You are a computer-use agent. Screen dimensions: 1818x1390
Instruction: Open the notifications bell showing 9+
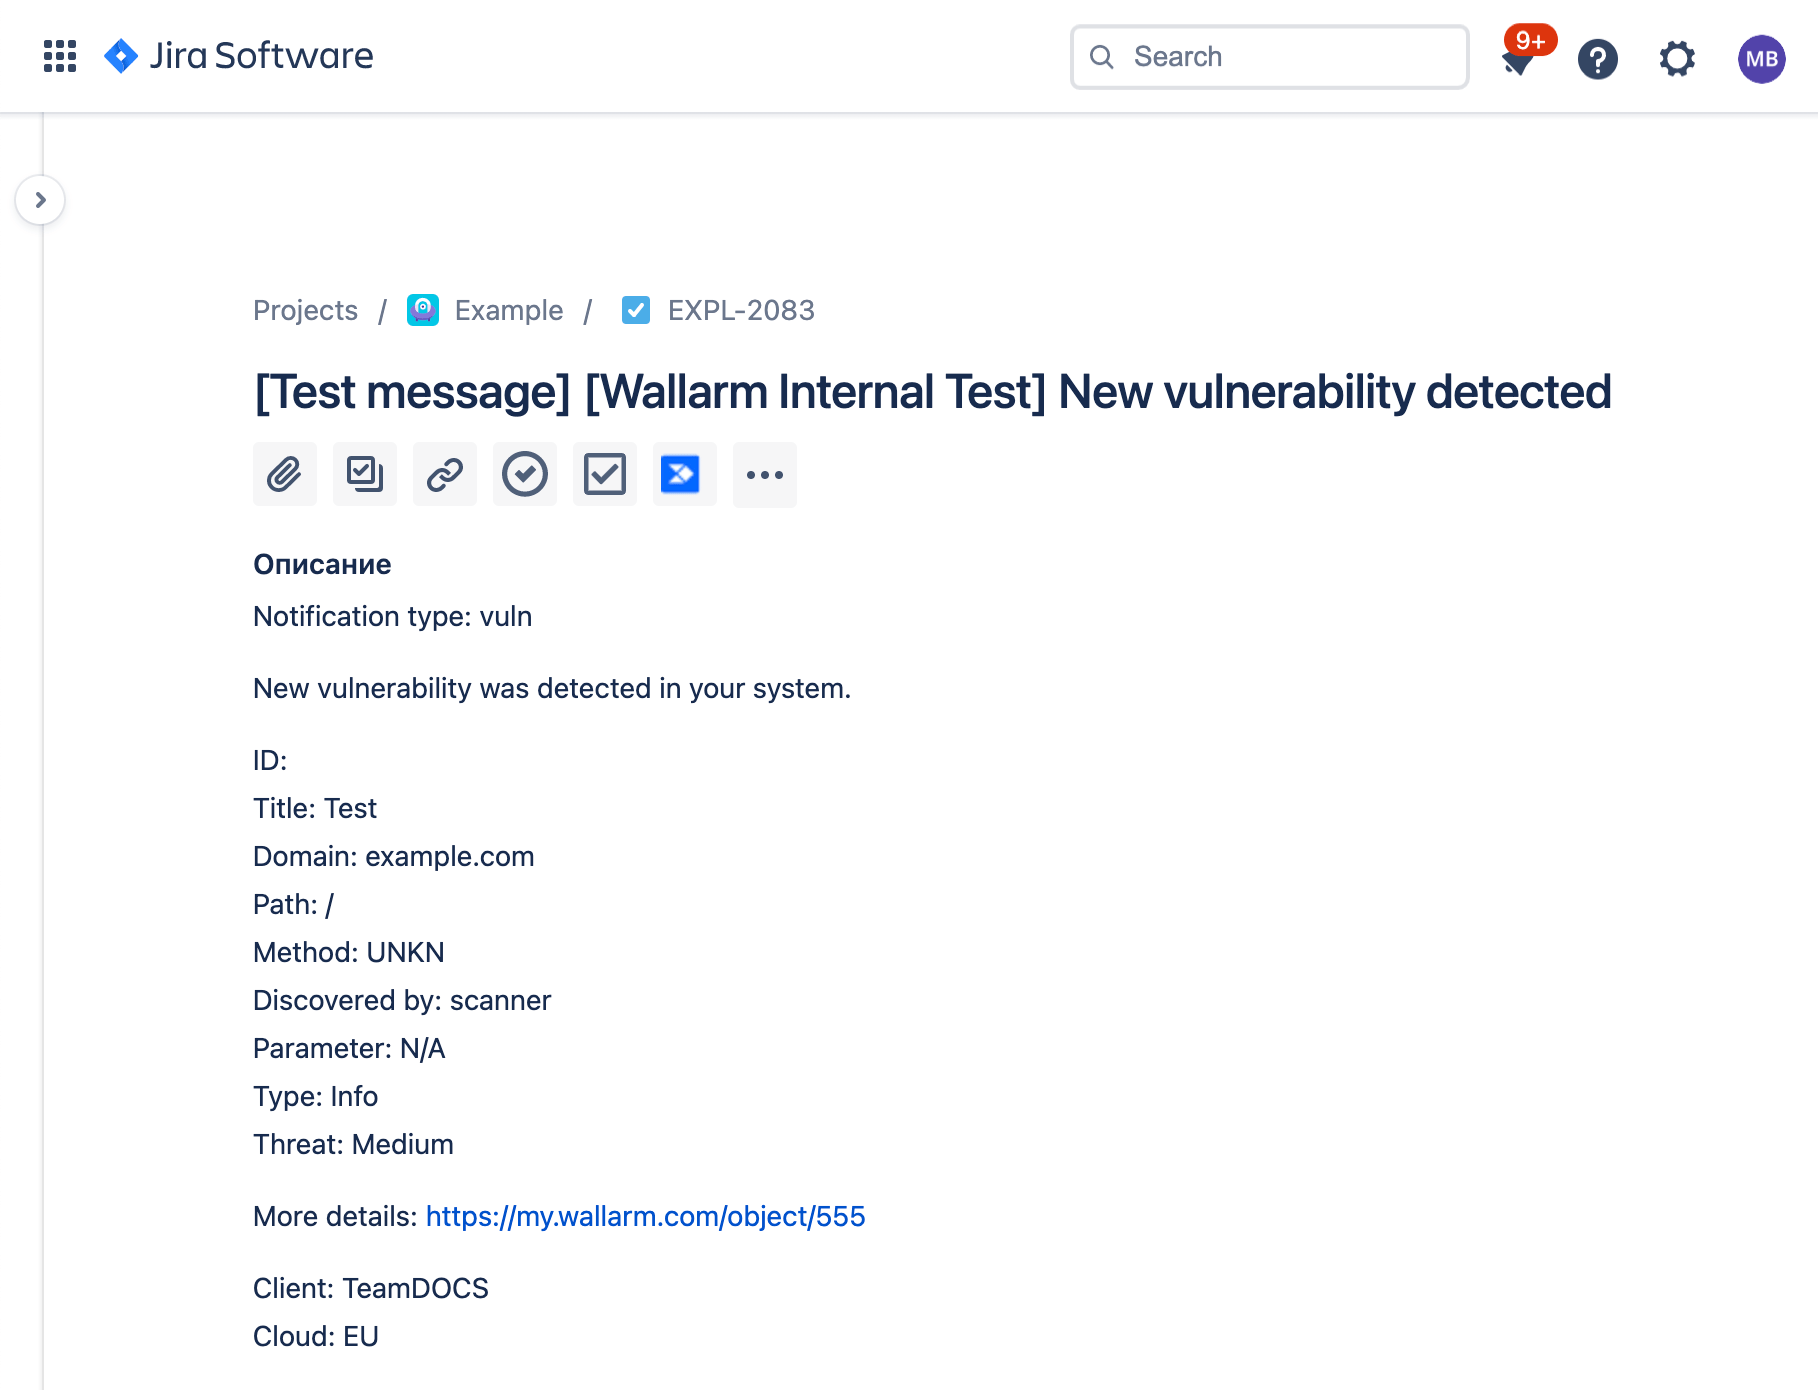[x=1518, y=58]
